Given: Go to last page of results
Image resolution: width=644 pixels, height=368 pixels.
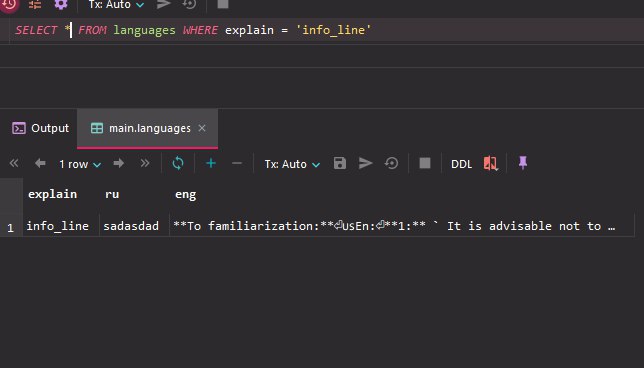Looking at the screenshot, I should [145, 163].
